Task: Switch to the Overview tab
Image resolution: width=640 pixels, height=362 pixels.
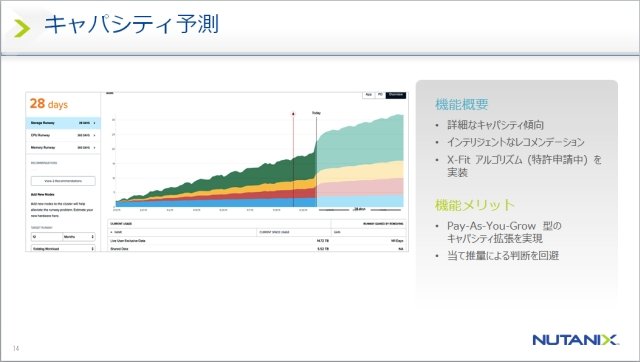Action: click(396, 95)
